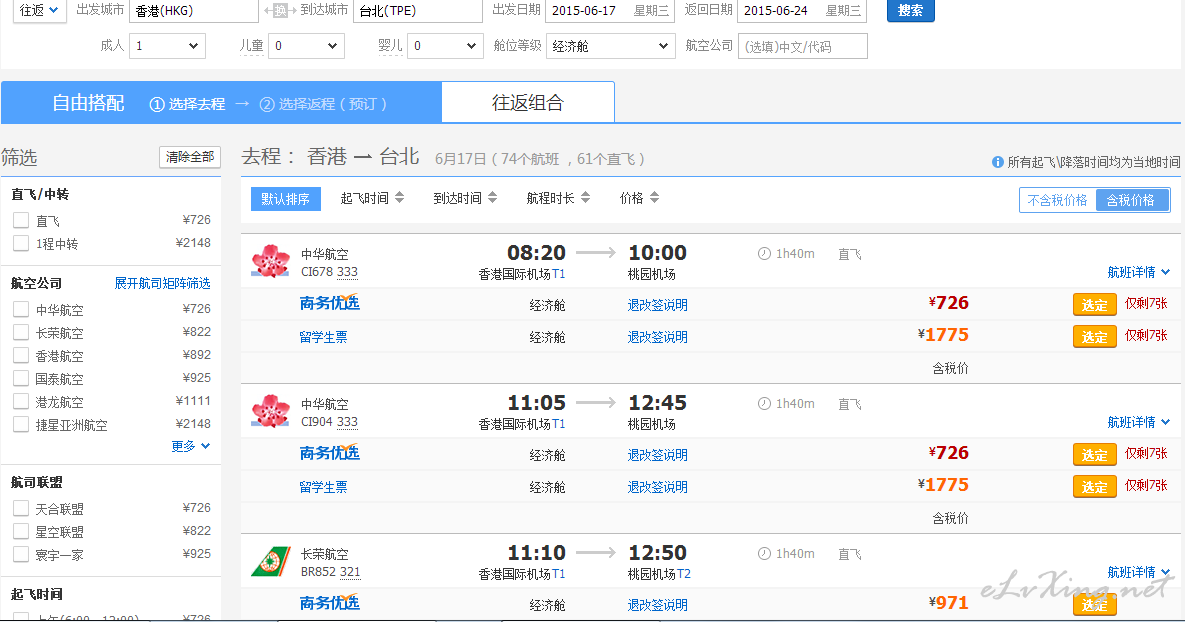
Task: Expand 航班详情 for flight BR852
Action: pyautogui.click(x=1138, y=572)
